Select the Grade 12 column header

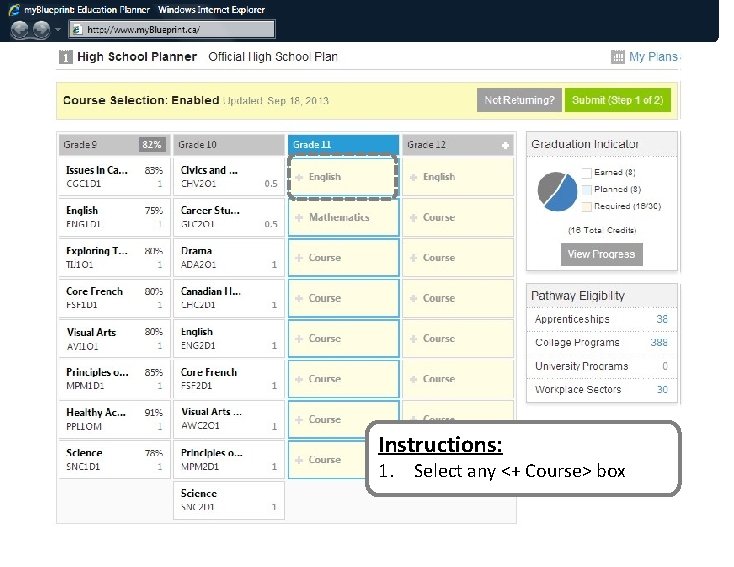[458, 145]
